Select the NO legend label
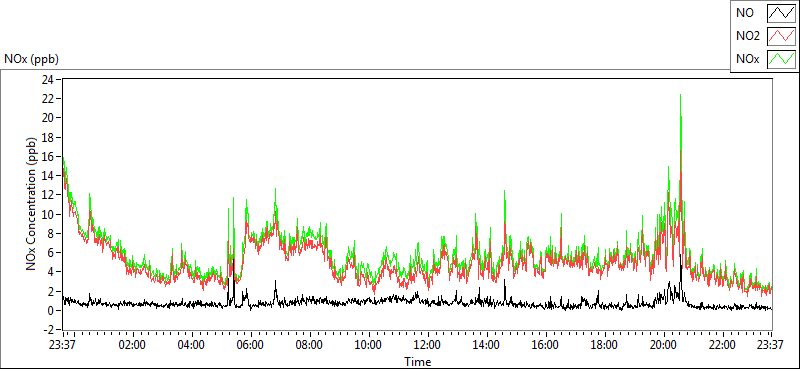This screenshot has width=800, height=369. click(x=742, y=13)
